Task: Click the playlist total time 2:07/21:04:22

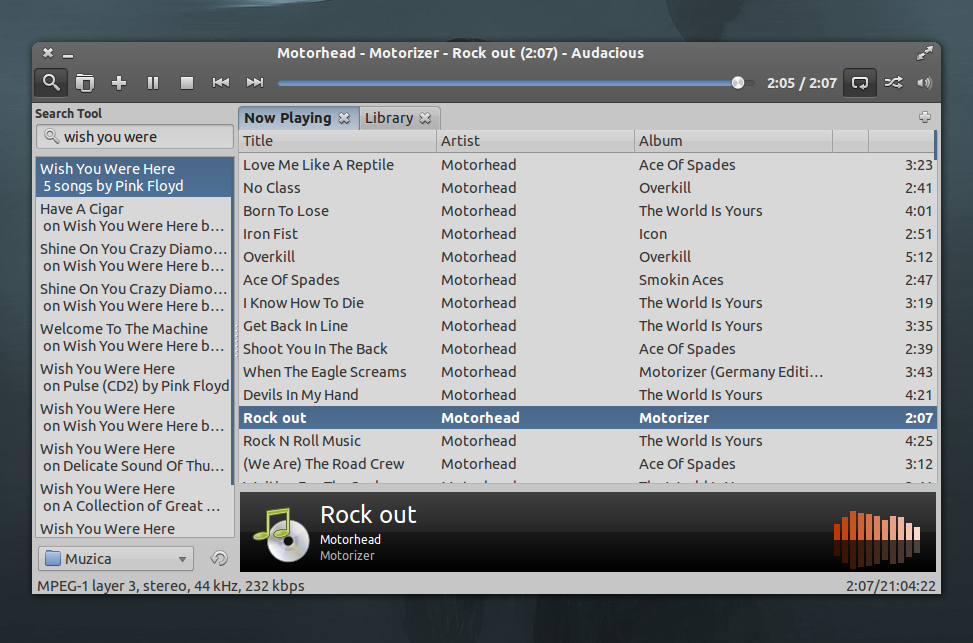Action: tap(890, 586)
